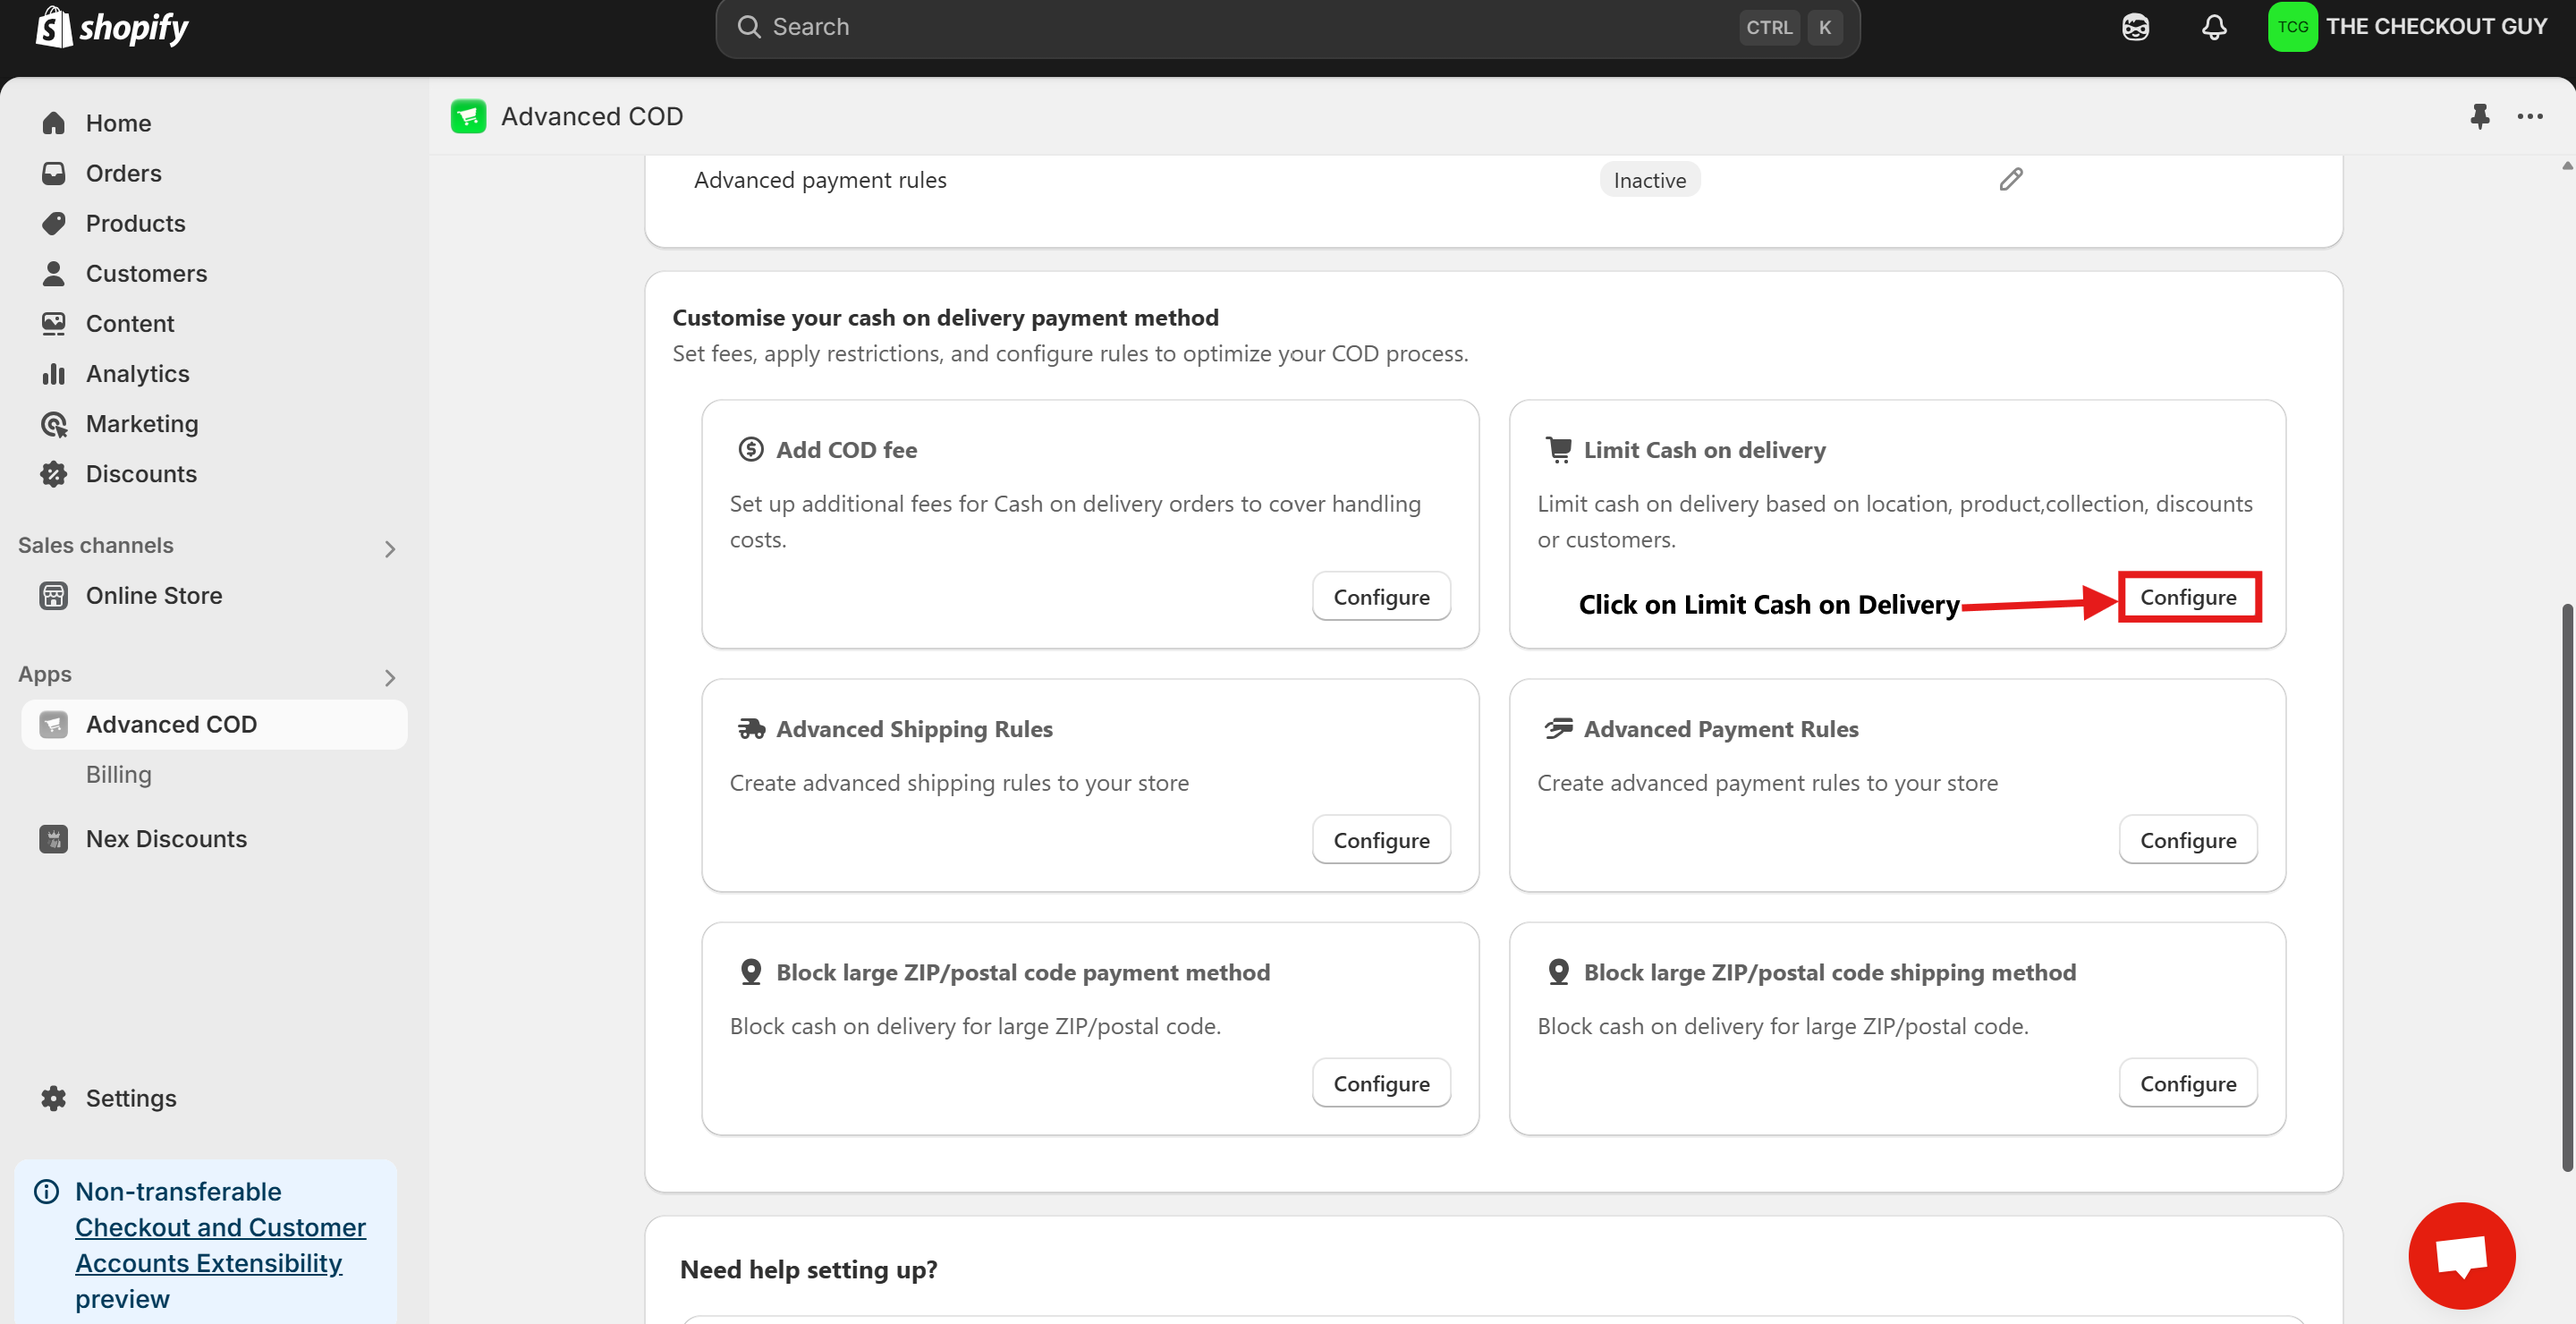This screenshot has width=2576, height=1324.
Task: Open Analytics in the sidebar
Action: 137,373
